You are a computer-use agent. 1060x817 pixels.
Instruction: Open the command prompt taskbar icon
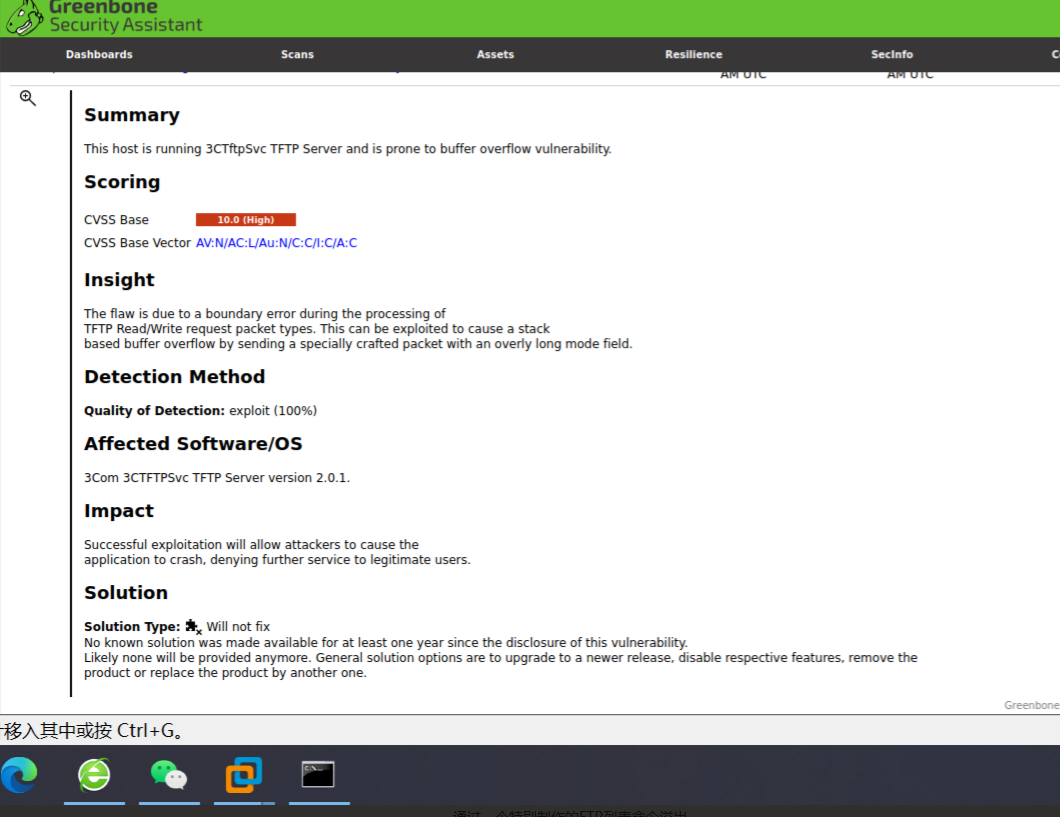click(318, 774)
